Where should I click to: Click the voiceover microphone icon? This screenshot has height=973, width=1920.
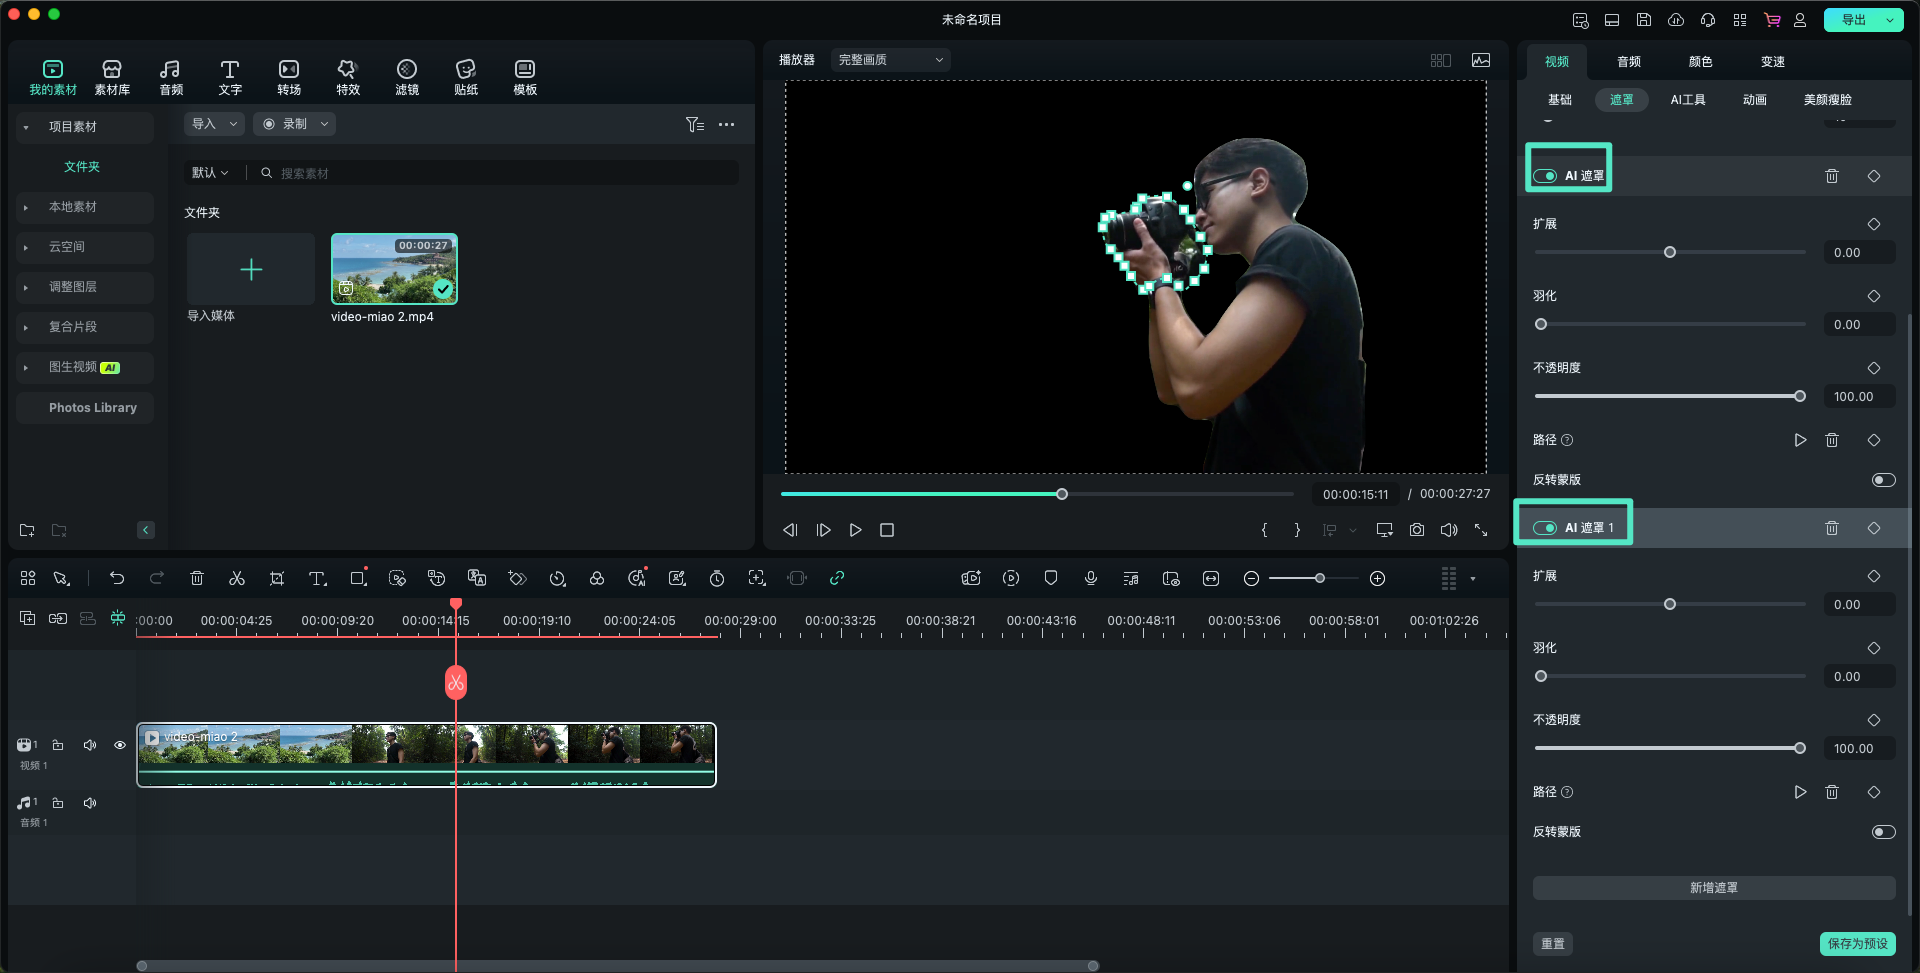[x=1091, y=579]
